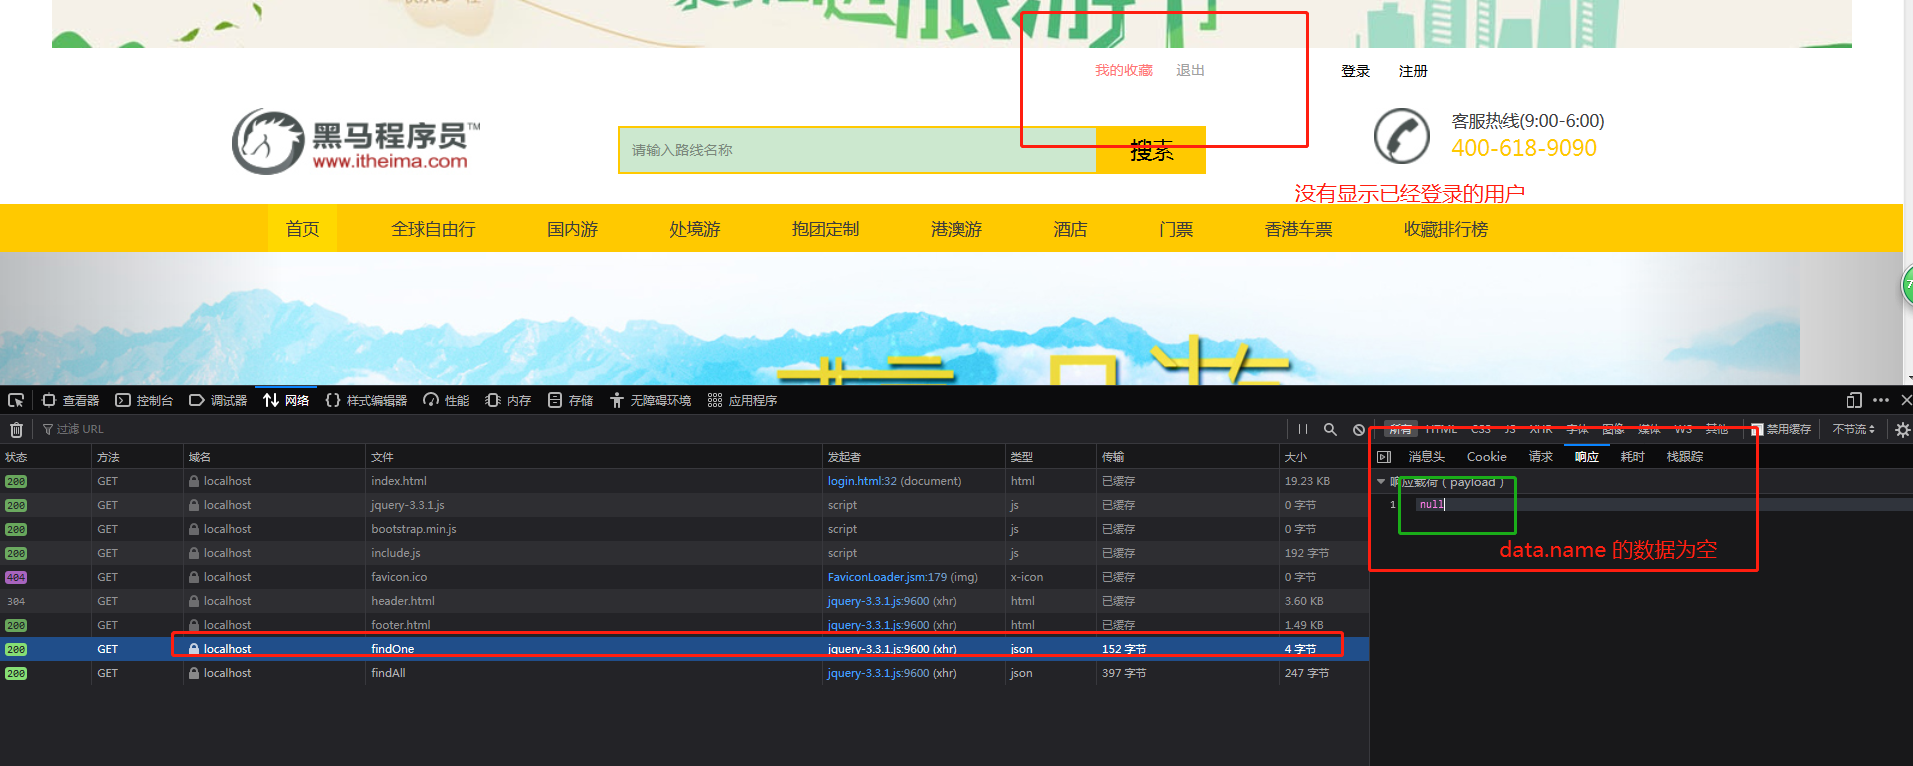Open the 内存 memory panel
Image resolution: width=1913 pixels, height=766 pixels.
pos(508,400)
